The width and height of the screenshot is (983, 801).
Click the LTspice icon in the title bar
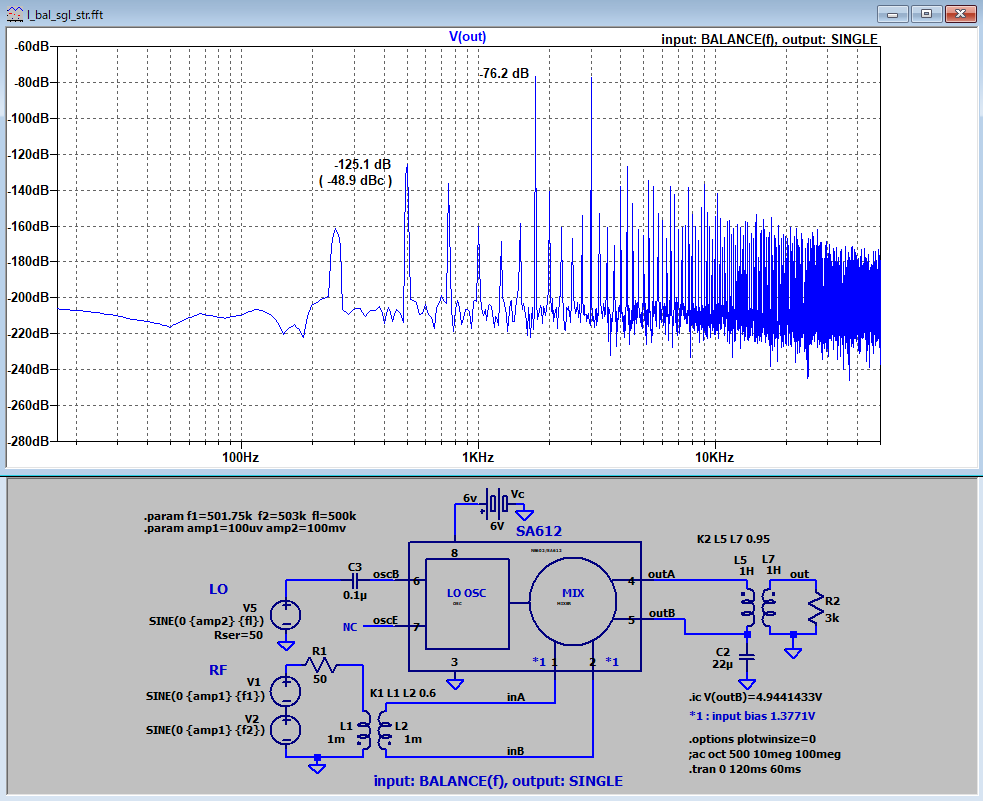(14, 14)
